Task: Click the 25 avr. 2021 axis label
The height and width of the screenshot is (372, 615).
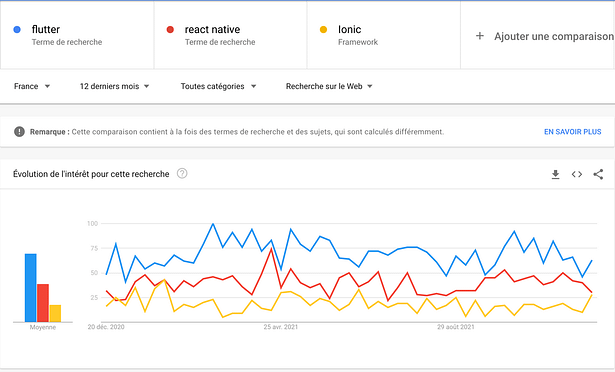Action: 280,327
